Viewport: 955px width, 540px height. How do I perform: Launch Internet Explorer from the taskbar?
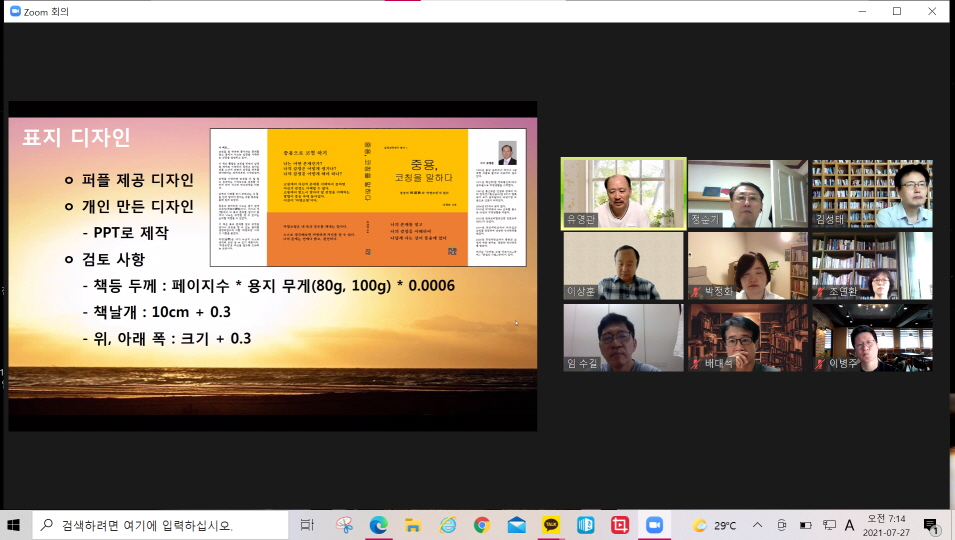447,524
